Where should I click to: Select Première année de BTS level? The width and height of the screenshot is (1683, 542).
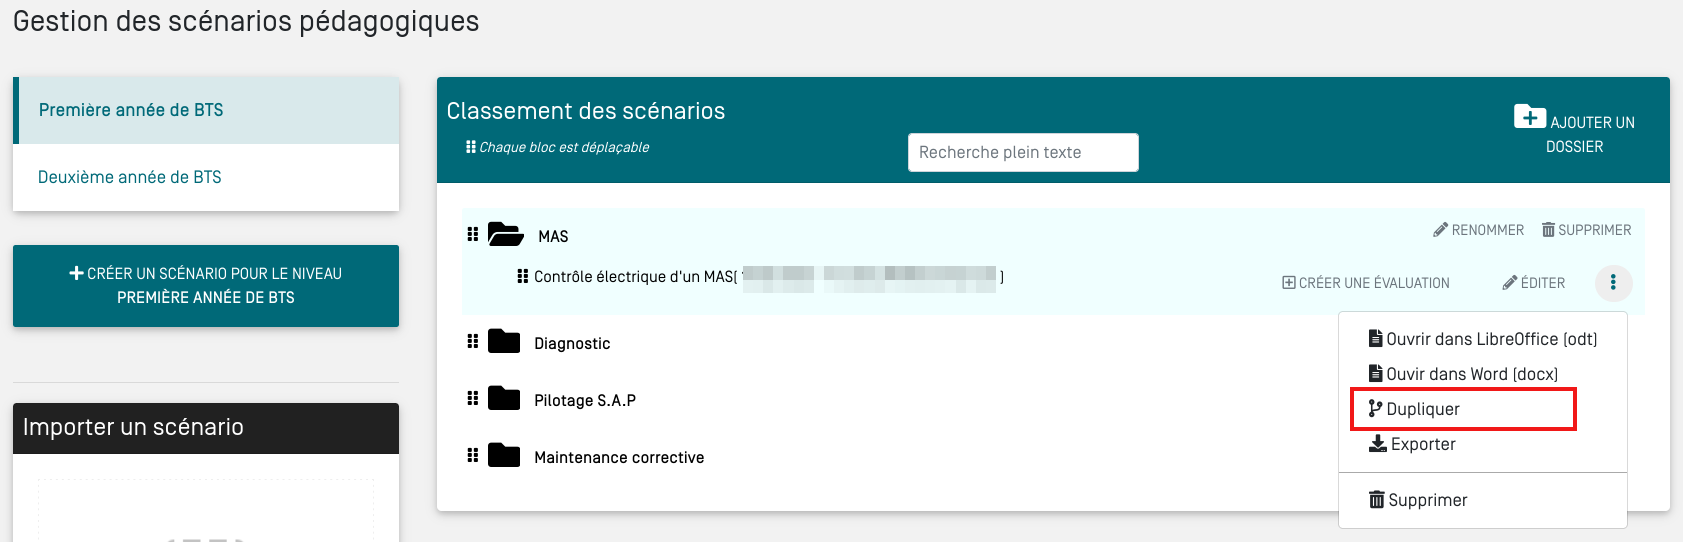[x=131, y=110]
